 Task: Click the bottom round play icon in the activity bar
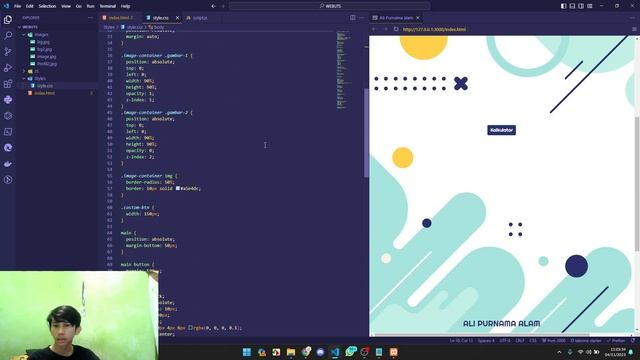click(x=8, y=180)
